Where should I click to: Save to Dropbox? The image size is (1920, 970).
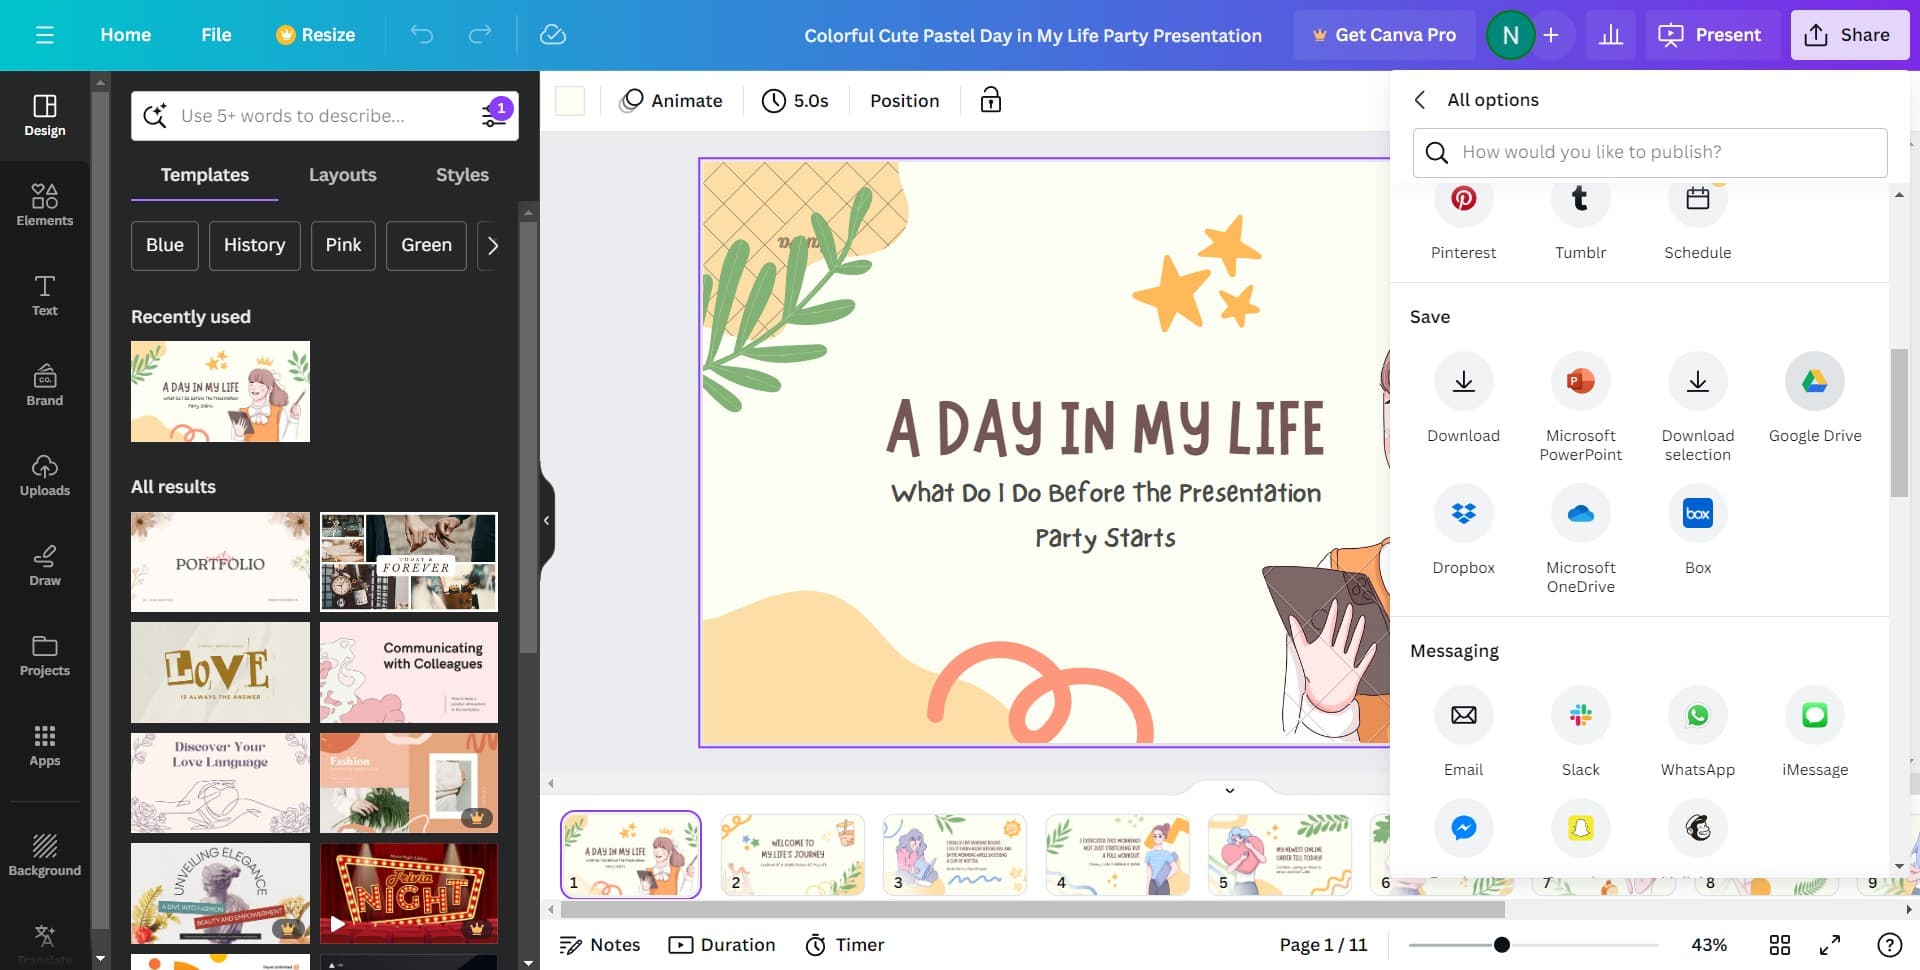point(1463,514)
